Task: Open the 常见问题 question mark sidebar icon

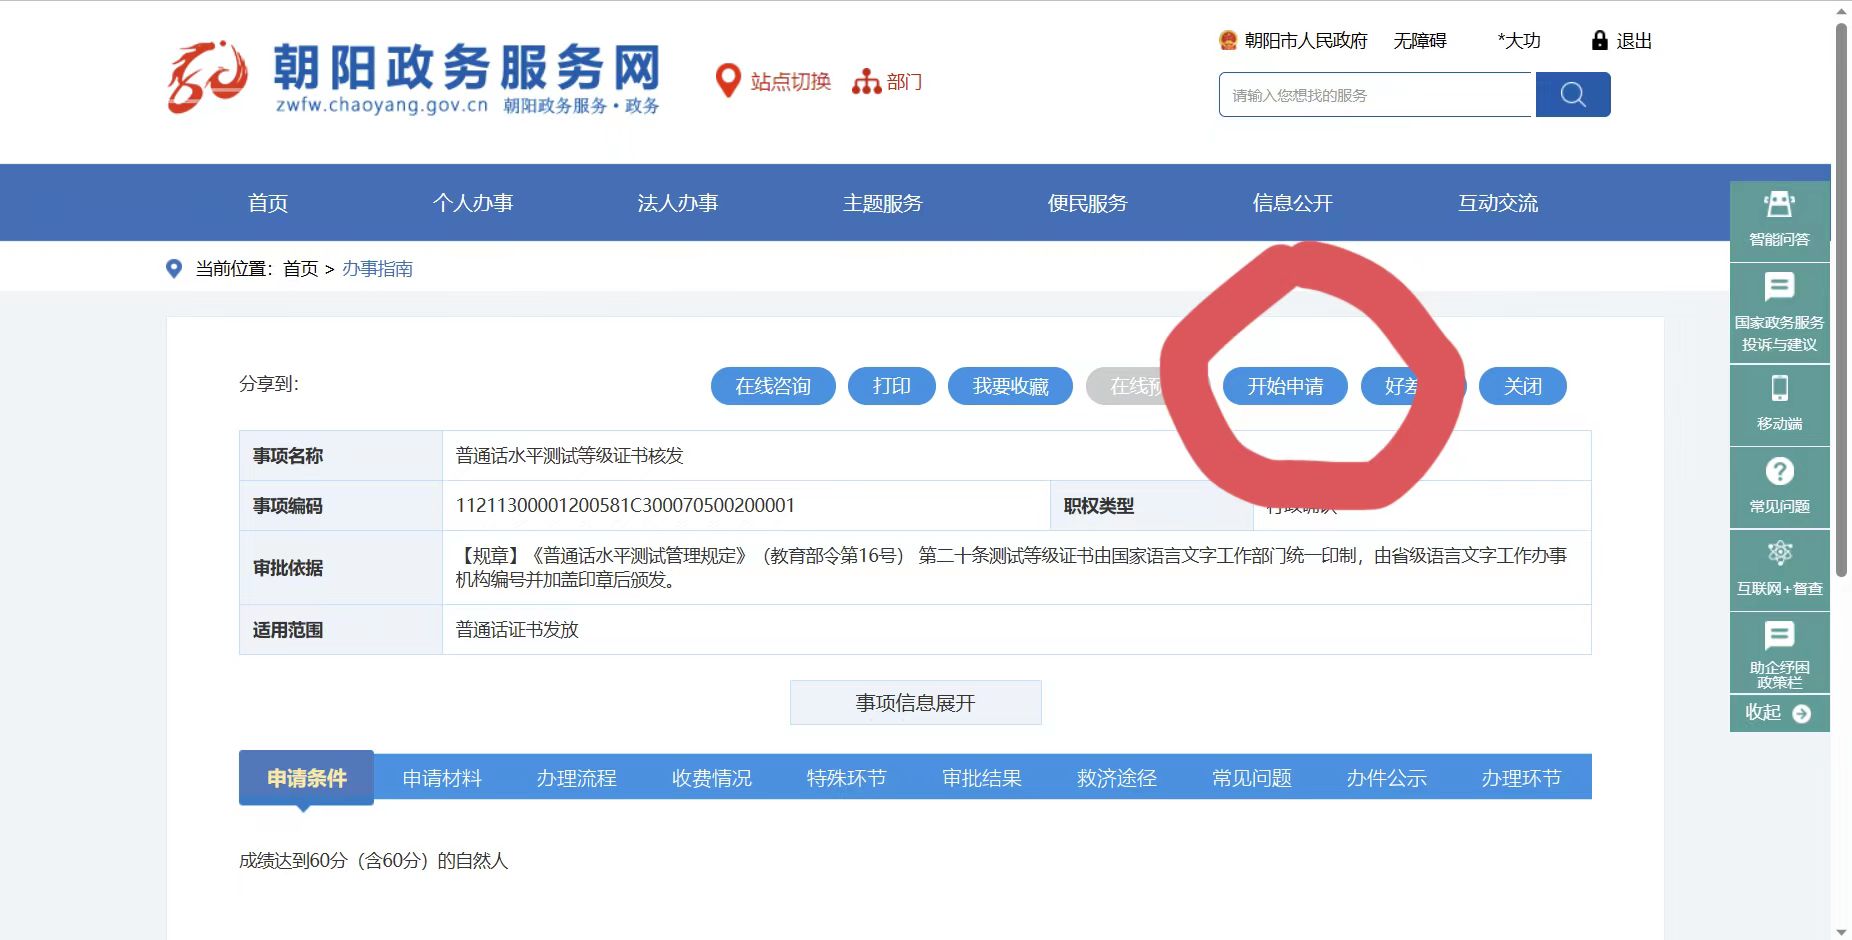Action: click(1779, 471)
